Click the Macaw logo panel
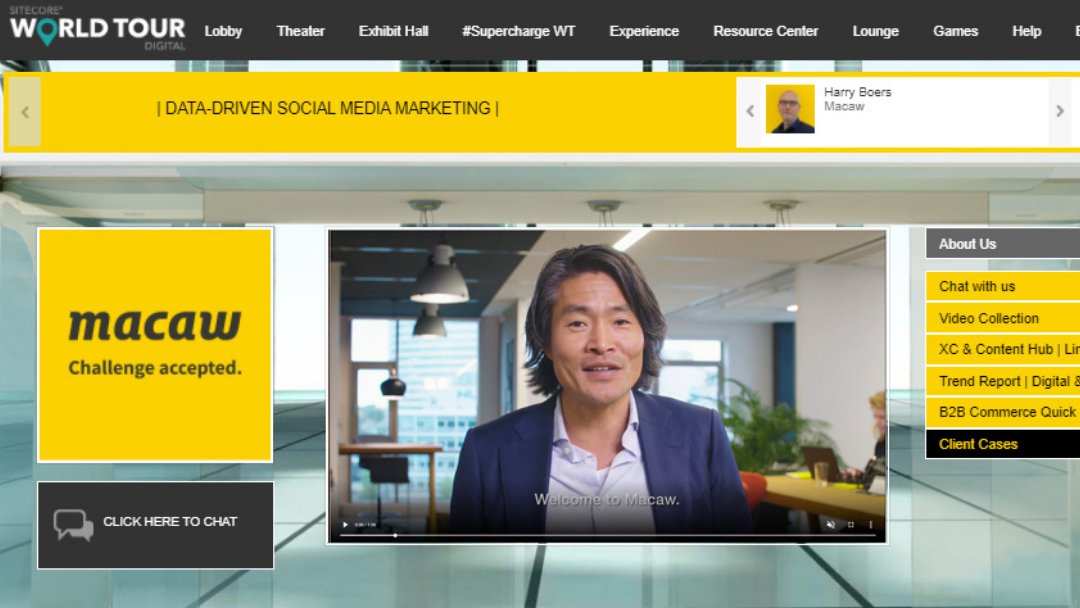Screen dimensions: 1080x608 tap(155, 345)
